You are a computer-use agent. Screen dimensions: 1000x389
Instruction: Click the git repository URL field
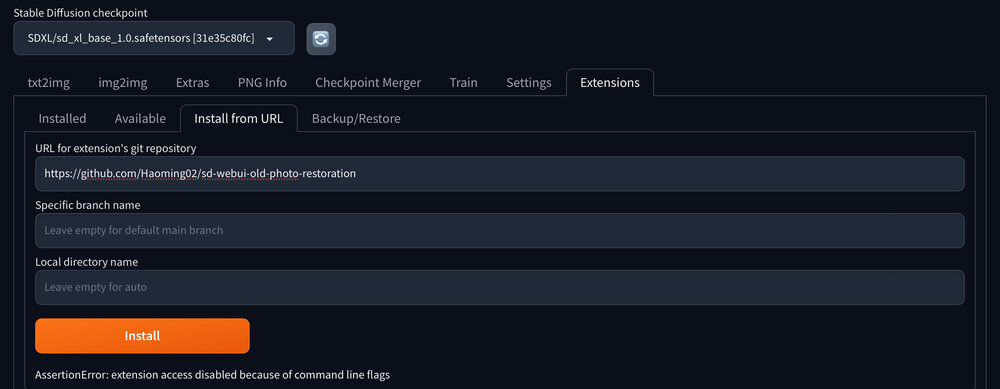[x=499, y=173]
